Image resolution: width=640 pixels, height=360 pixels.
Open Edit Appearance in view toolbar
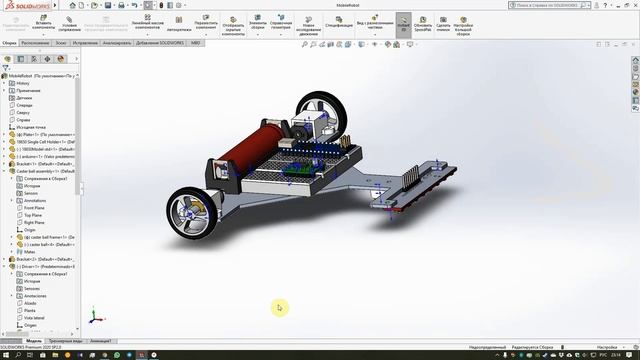coord(388,44)
